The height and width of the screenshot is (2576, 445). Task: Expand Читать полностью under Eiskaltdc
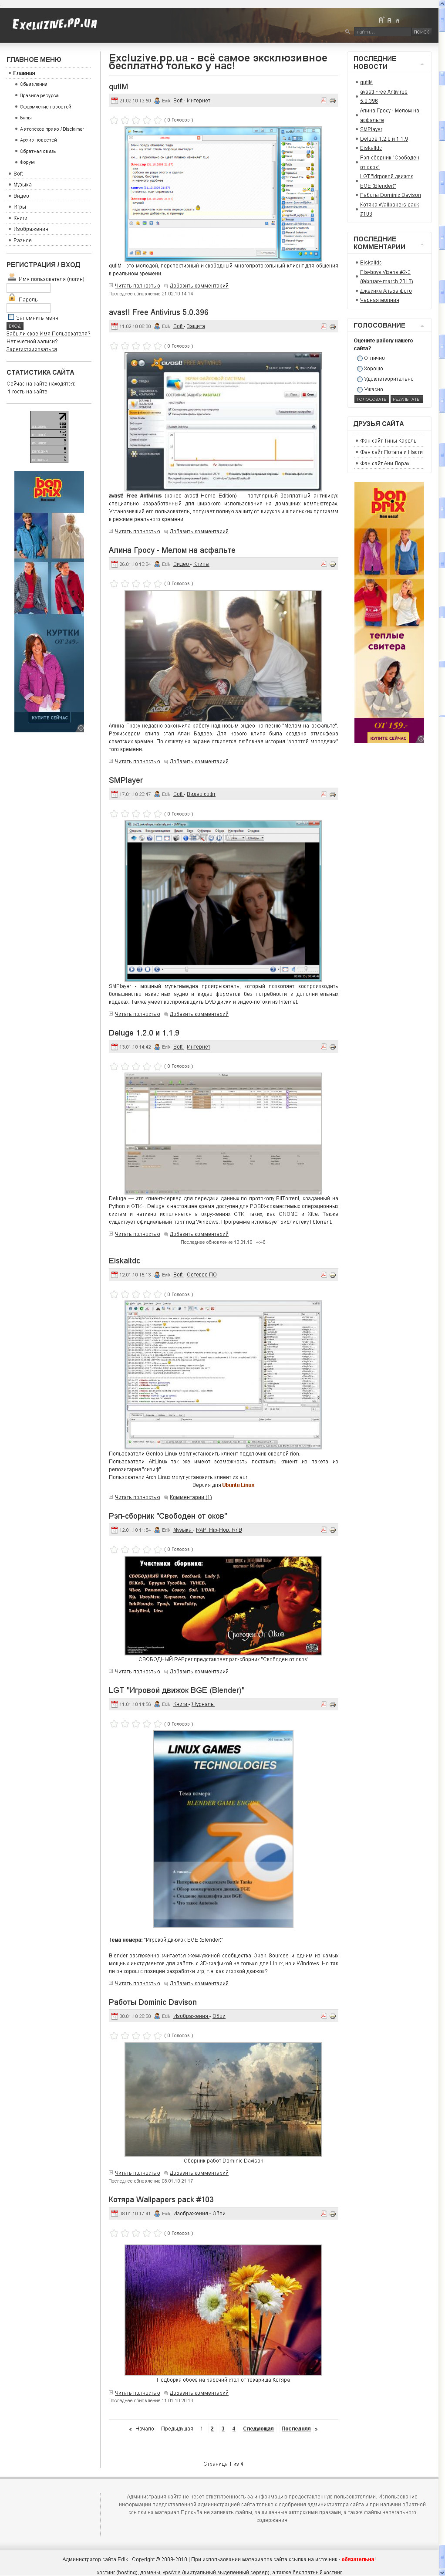(x=137, y=1497)
